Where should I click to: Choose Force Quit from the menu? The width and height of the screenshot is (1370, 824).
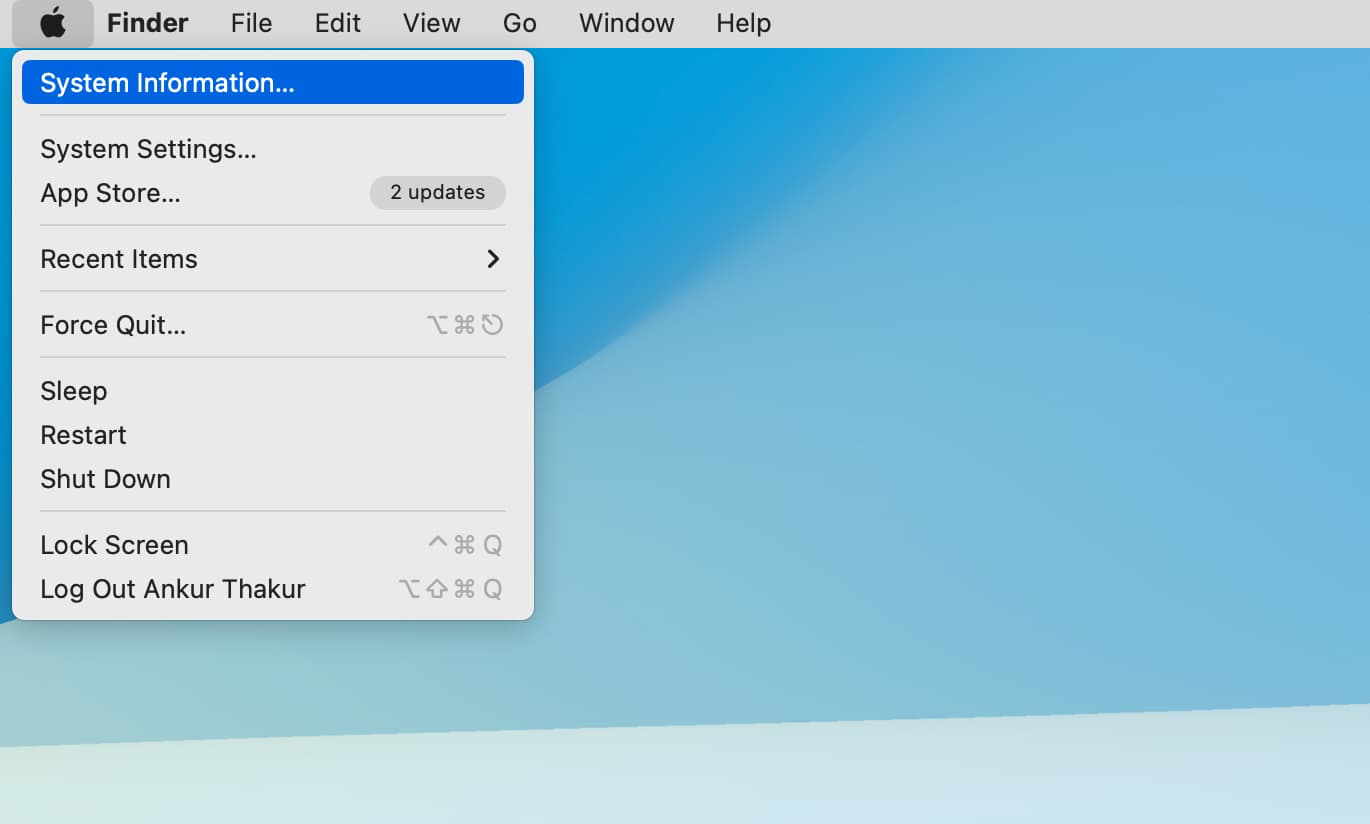pyautogui.click(x=113, y=325)
